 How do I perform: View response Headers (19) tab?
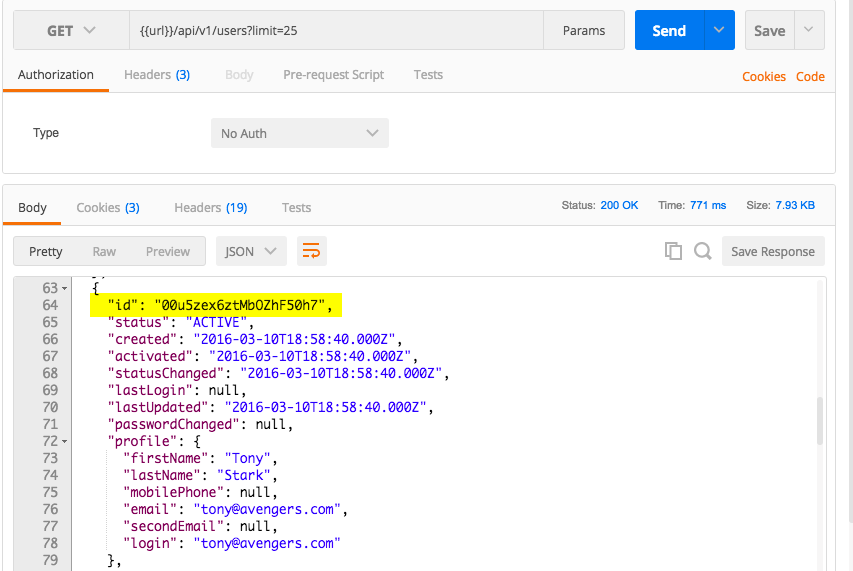tap(210, 208)
